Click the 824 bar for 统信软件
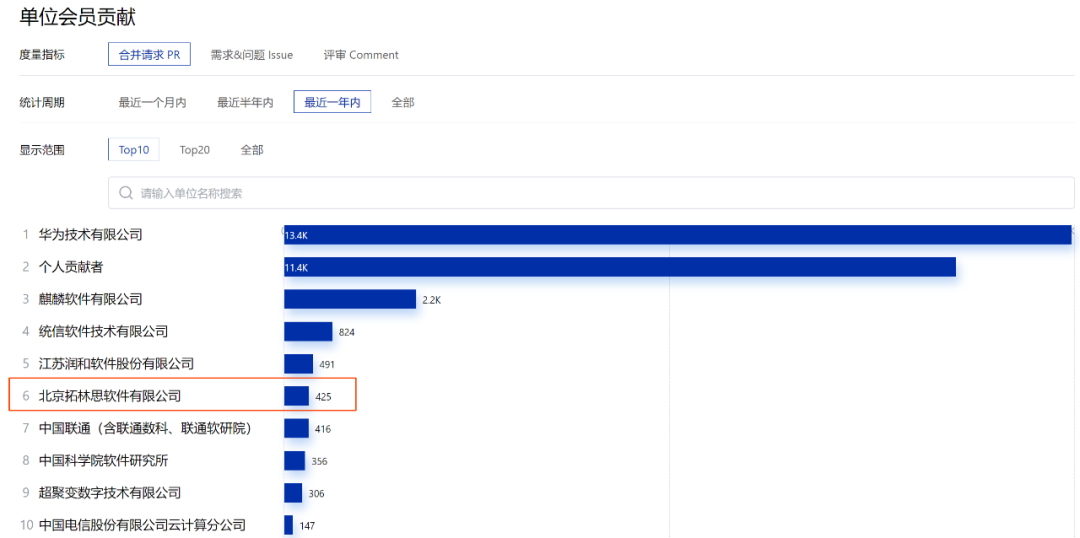 308,331
